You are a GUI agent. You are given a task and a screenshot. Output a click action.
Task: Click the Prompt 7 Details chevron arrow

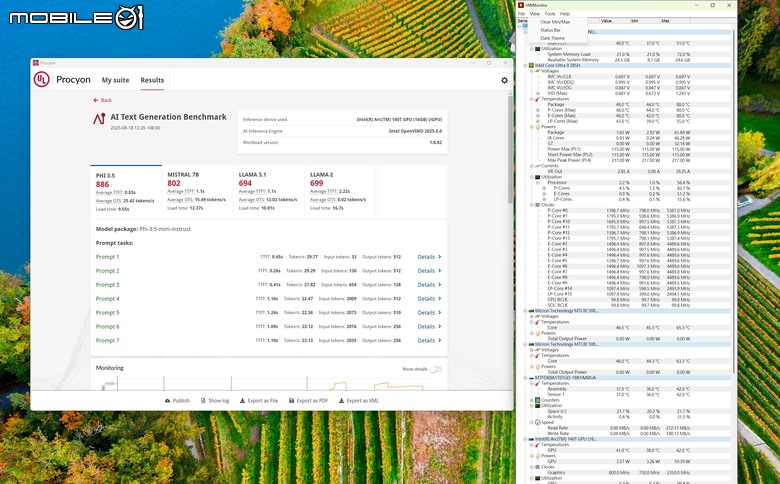(x=440, y=340)
